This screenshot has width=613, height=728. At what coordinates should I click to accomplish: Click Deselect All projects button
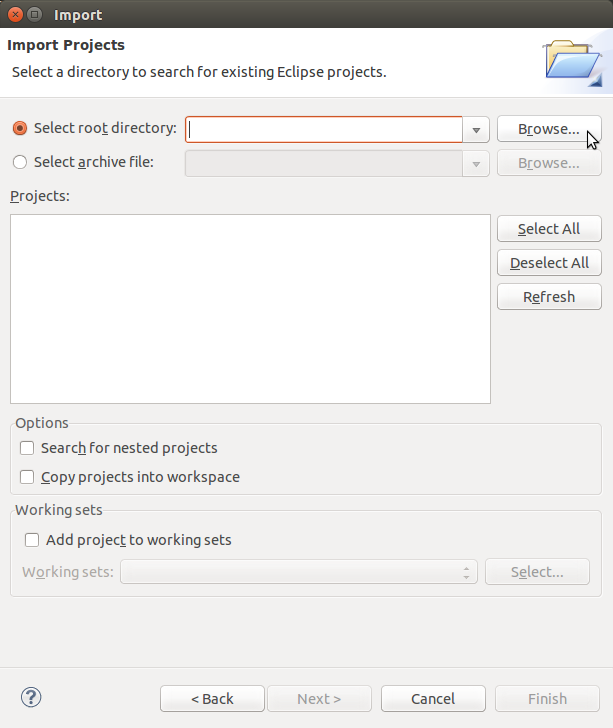pos(549,263)
